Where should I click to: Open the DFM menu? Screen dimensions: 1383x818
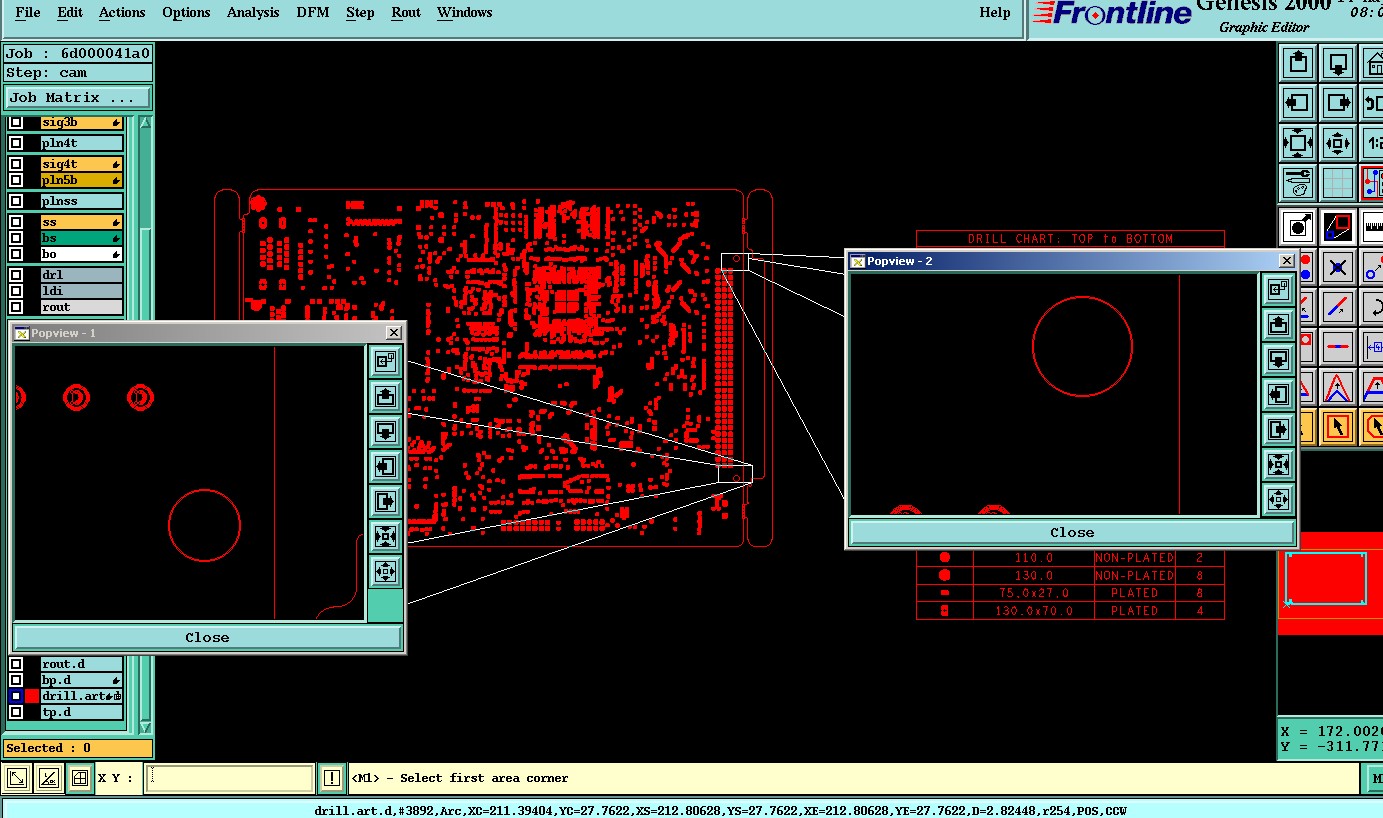[313, 13]
